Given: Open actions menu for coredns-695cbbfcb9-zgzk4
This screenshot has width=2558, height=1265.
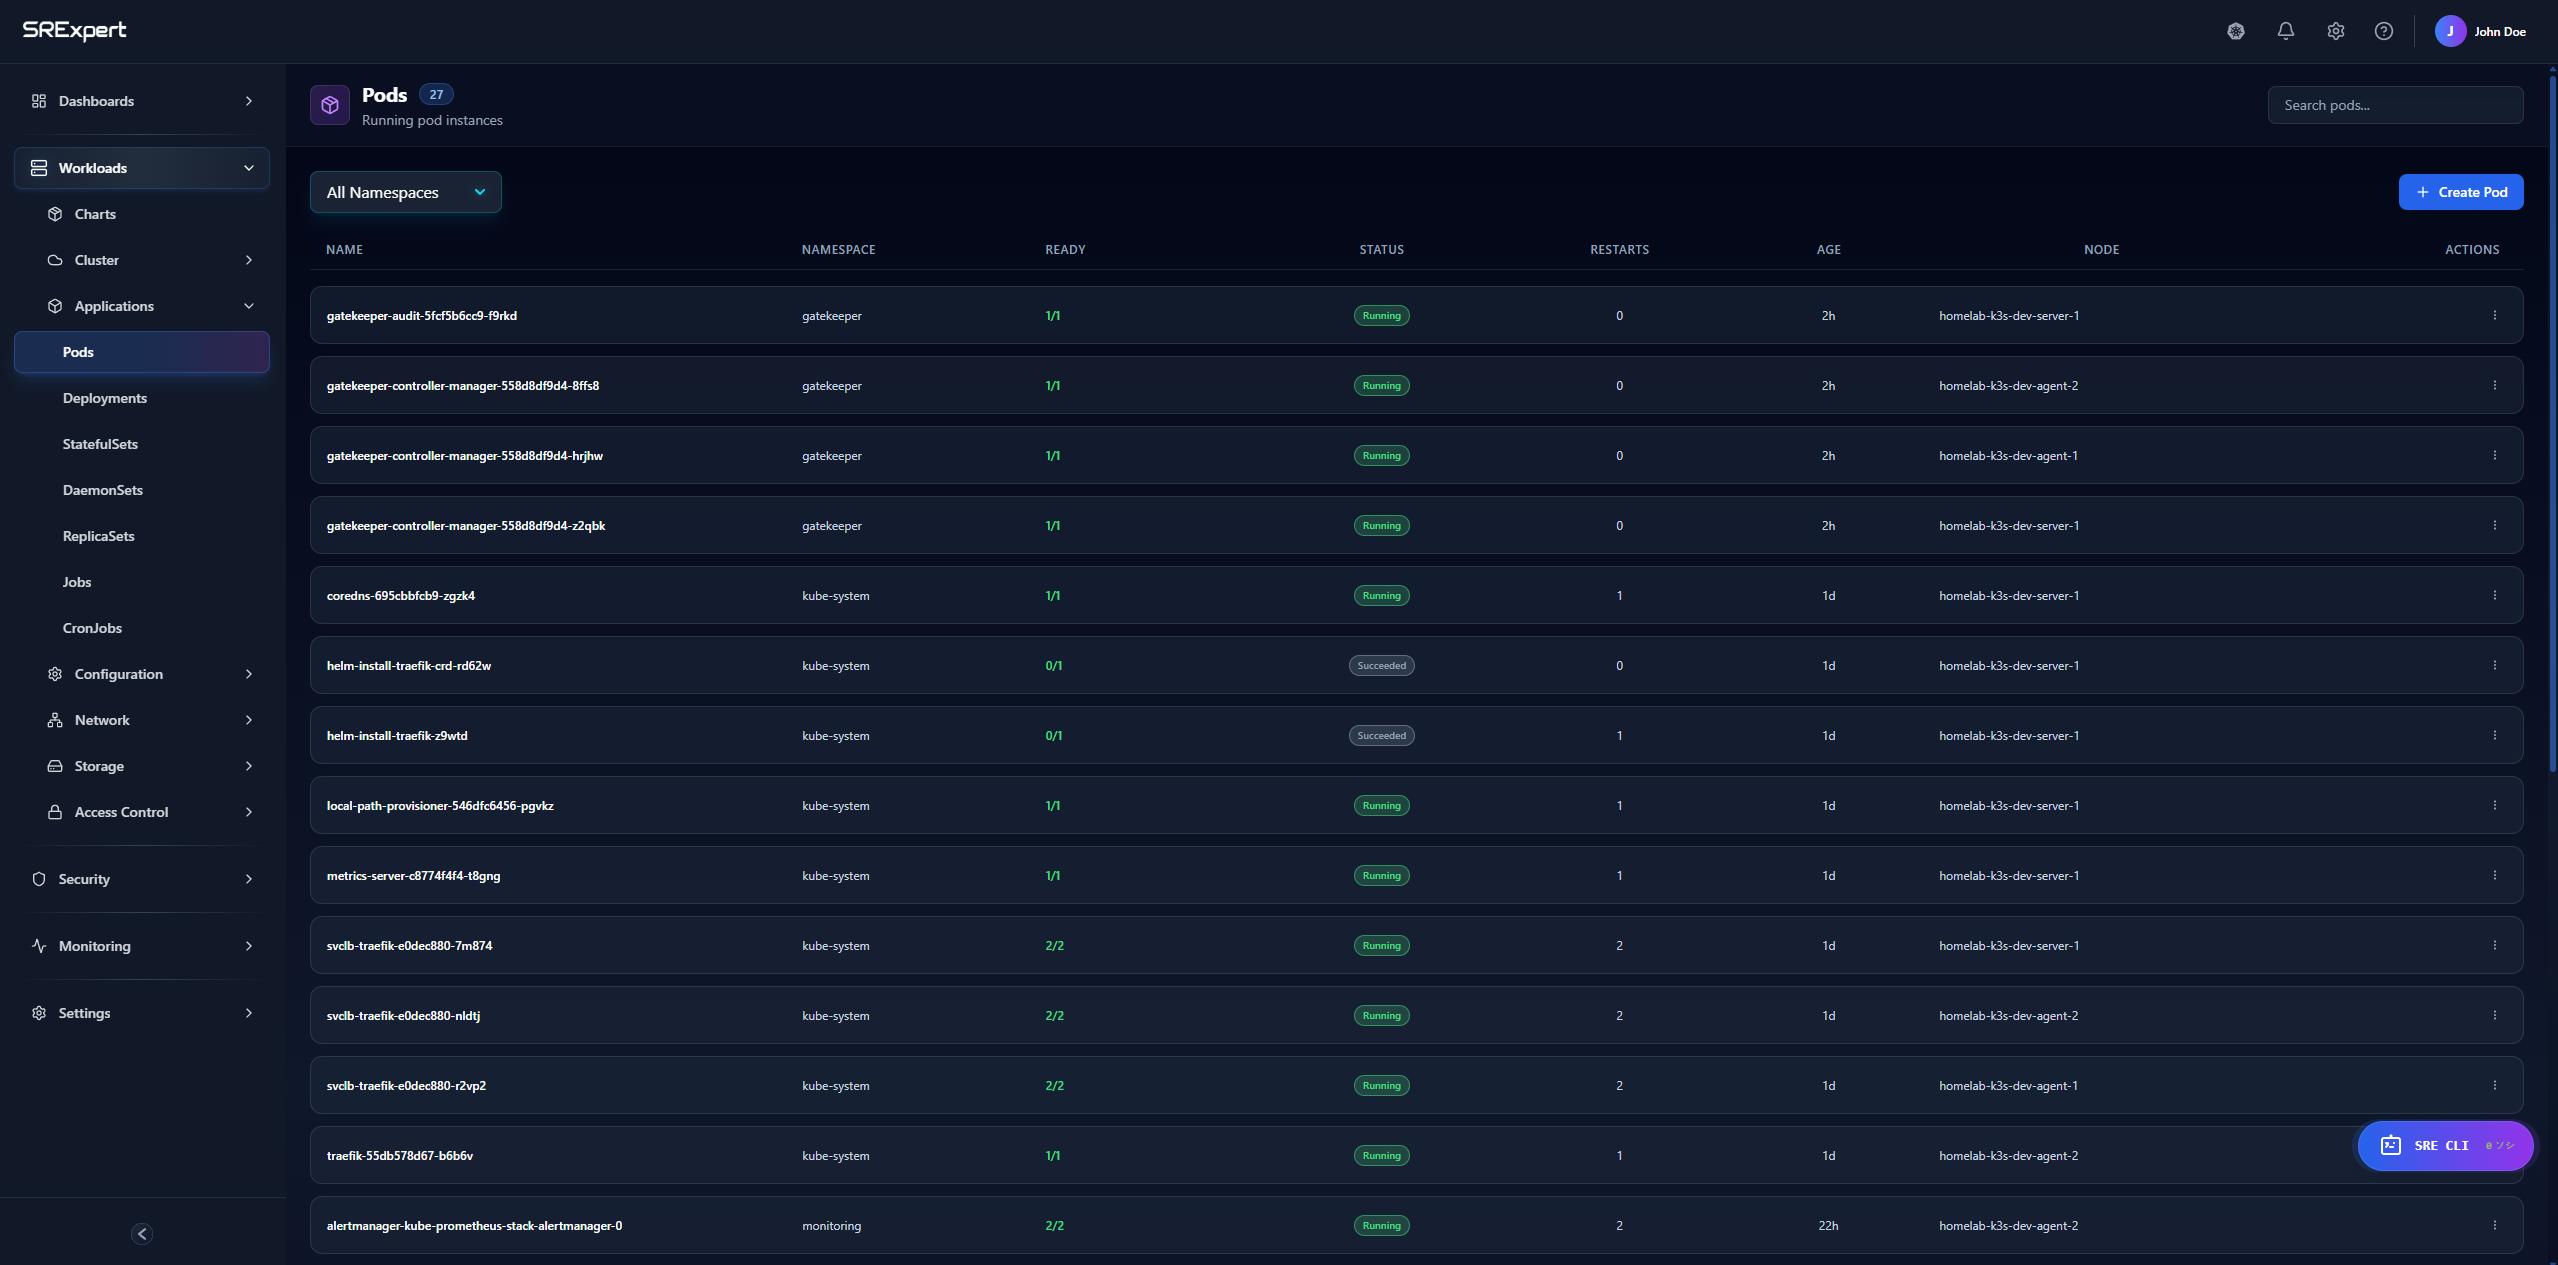Looking at the screenshot, I should (2495, 594).
